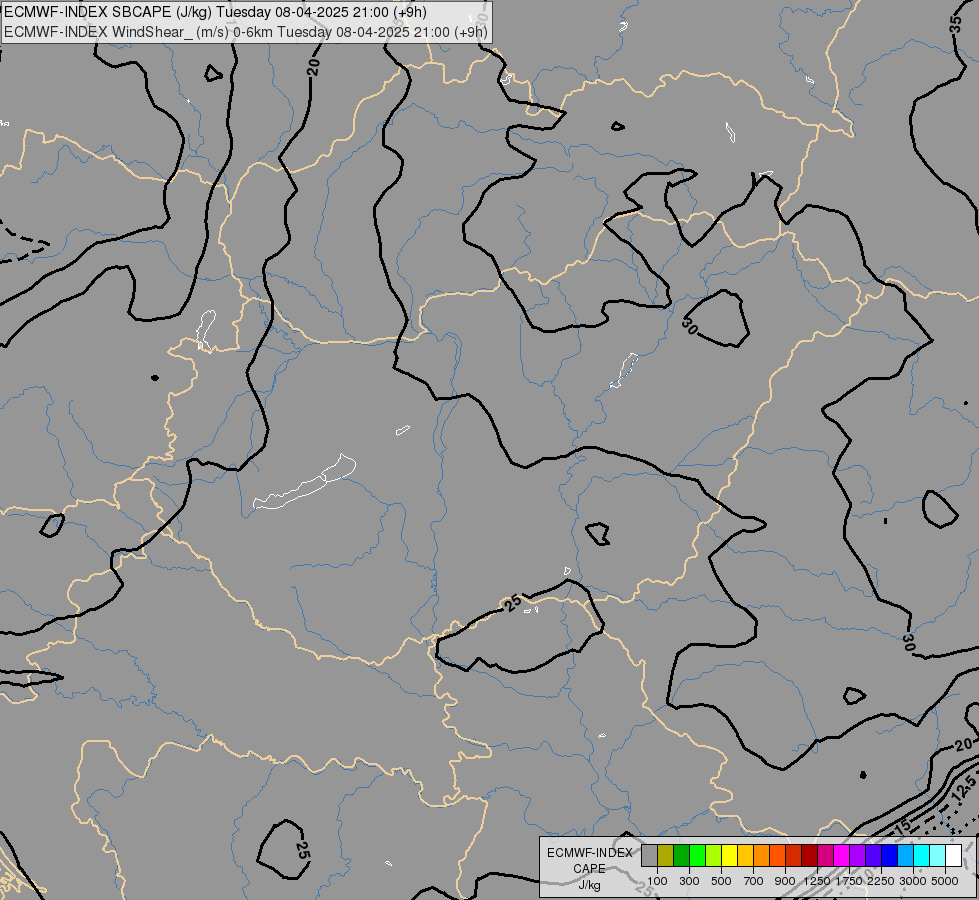Image resolution: width=979 pixels, height=900 pixels.
Task: Select the orange swatch above 700
Action: point(762,856)
